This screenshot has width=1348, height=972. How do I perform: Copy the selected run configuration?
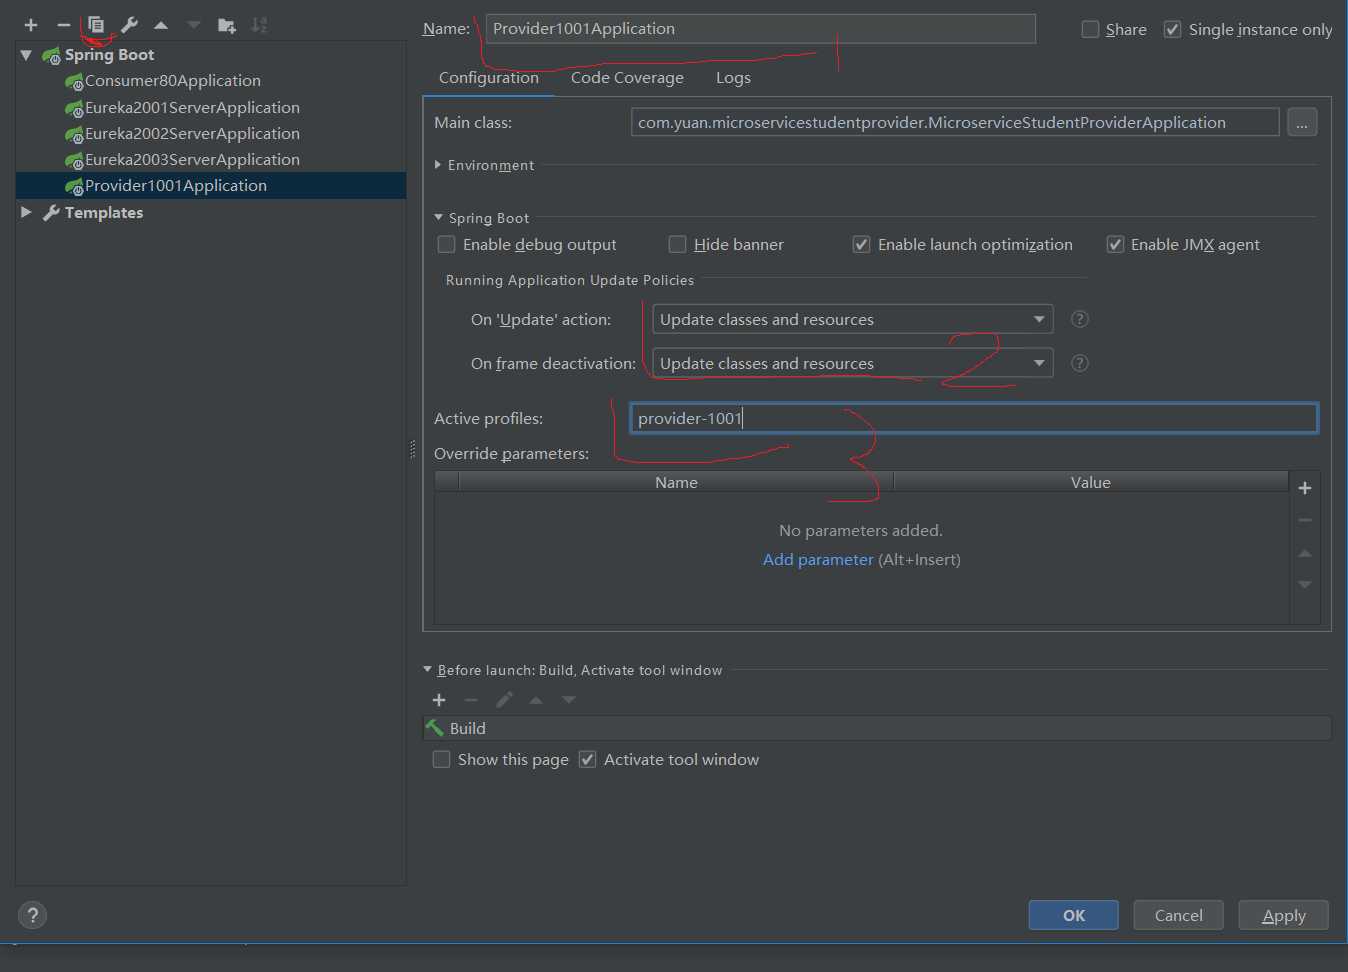coord(96,25)
